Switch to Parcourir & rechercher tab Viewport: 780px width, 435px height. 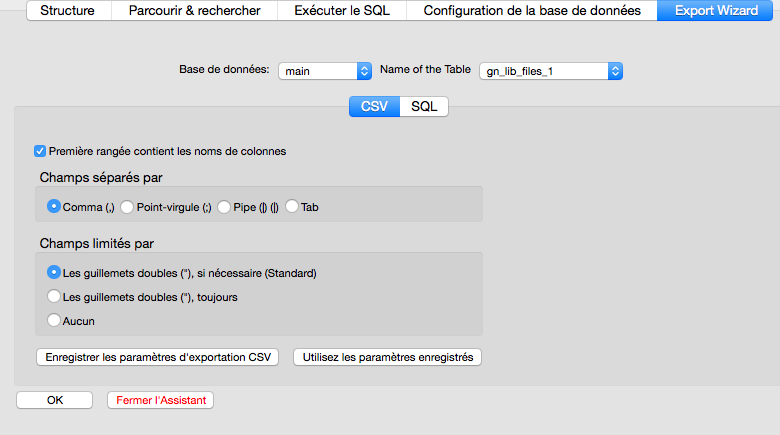pos(194,11)
